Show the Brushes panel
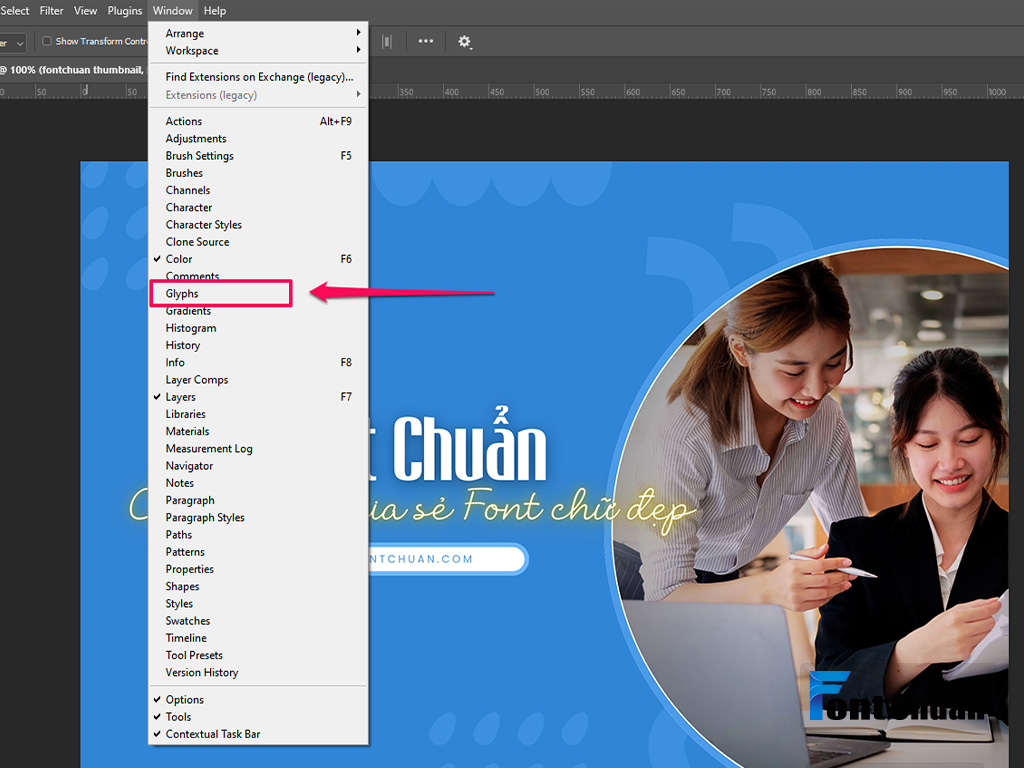The width and height of the screenshot is (1024, 768). (259, 173)
